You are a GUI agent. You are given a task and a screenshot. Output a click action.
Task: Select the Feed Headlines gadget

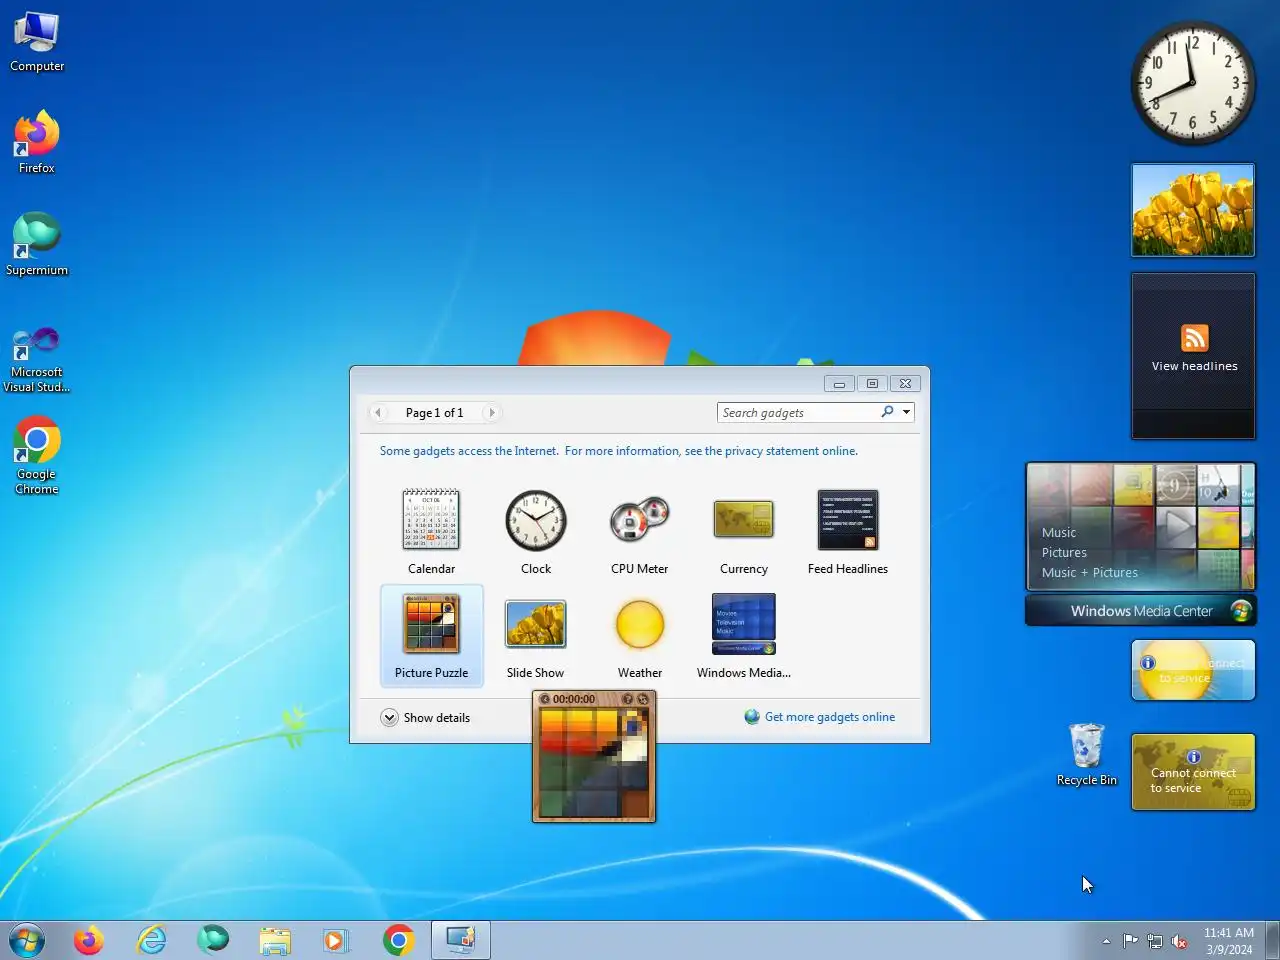click(x=847, y=520)
